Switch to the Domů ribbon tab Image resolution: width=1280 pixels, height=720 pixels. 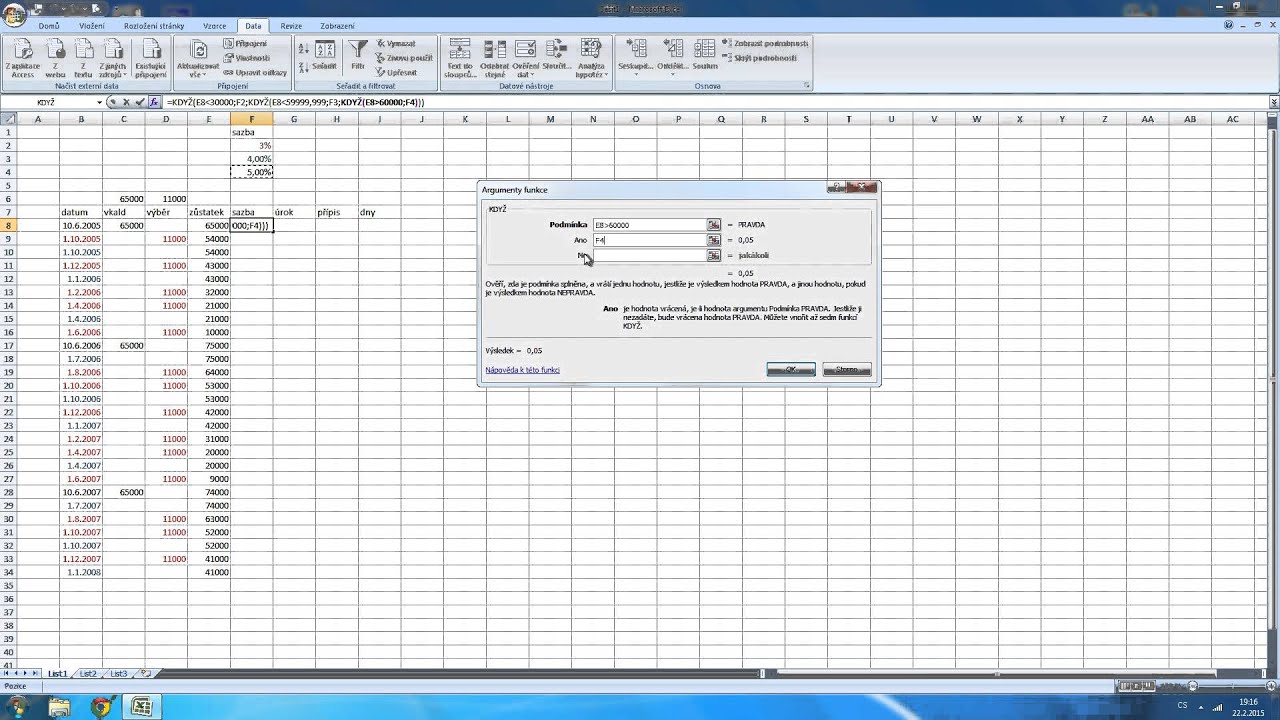click(49, 26)
